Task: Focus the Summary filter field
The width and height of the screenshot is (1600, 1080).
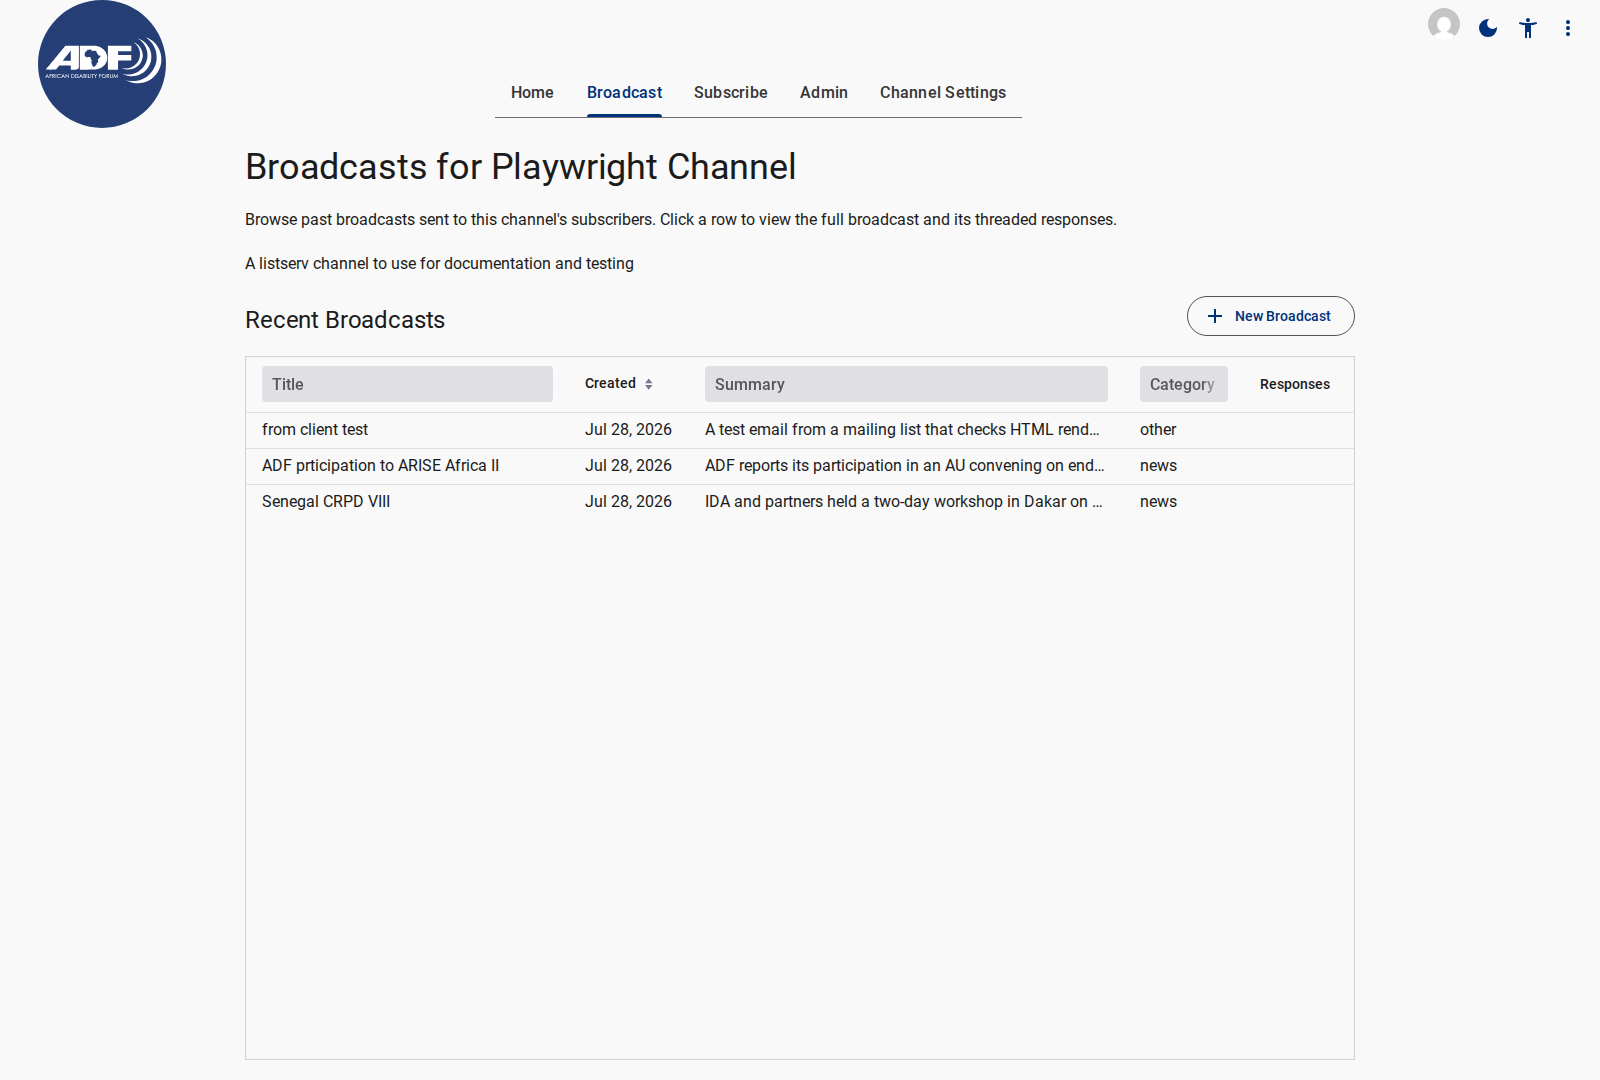Action: point(906,384)
